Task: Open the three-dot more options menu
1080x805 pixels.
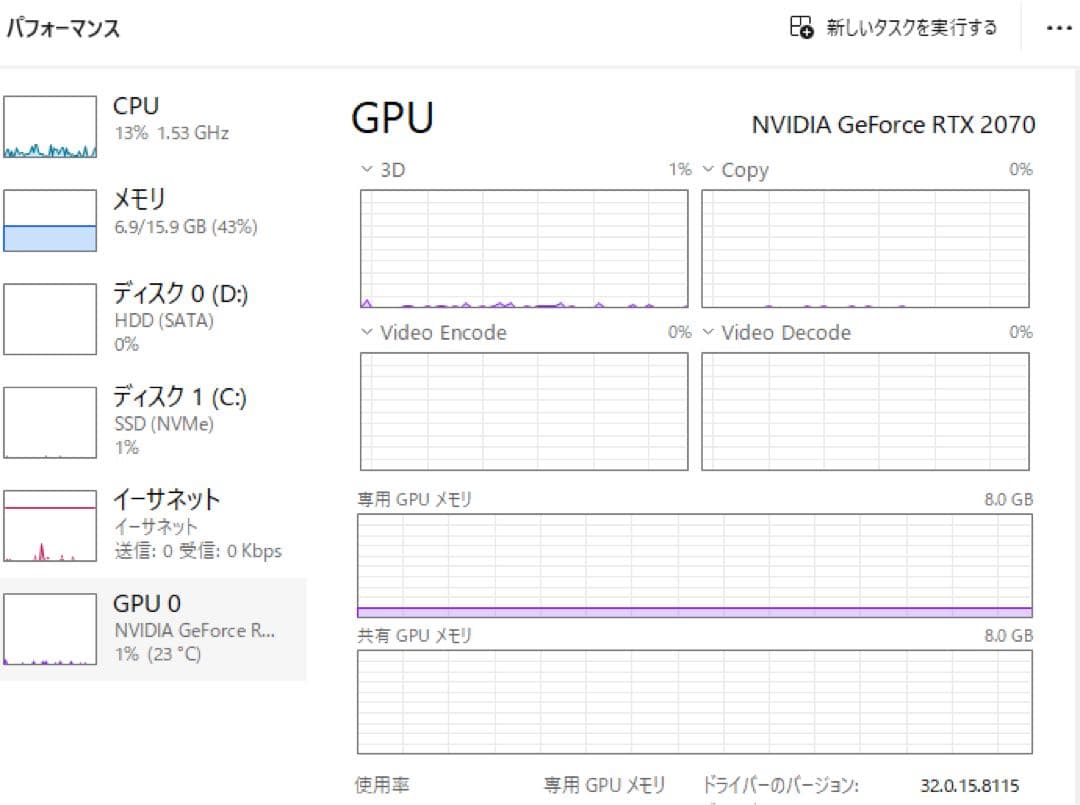Action: pos(1058,28)
